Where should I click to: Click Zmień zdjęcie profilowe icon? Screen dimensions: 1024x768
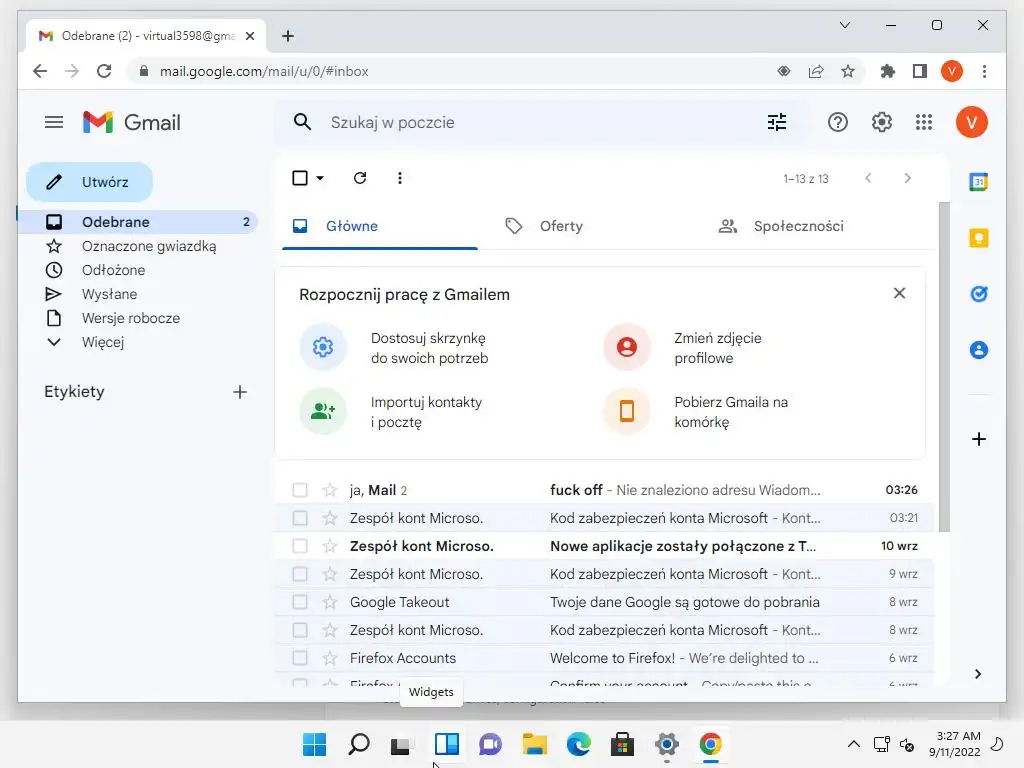[627, 347]
